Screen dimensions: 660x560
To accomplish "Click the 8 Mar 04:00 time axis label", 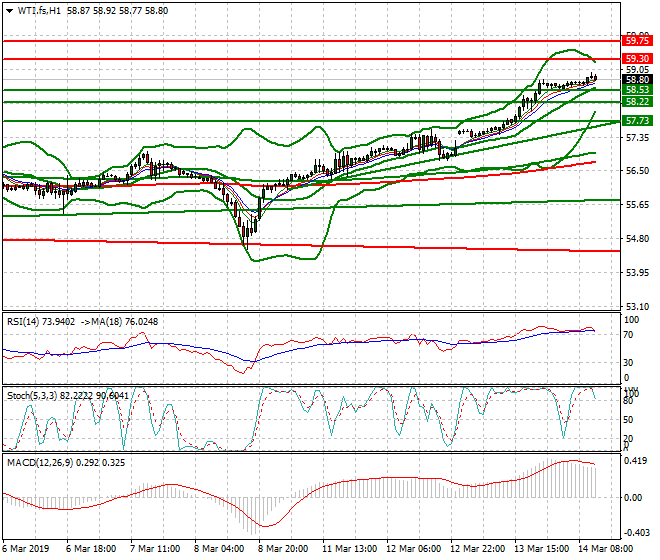I will pyautogui.click(x=219, y=549).
